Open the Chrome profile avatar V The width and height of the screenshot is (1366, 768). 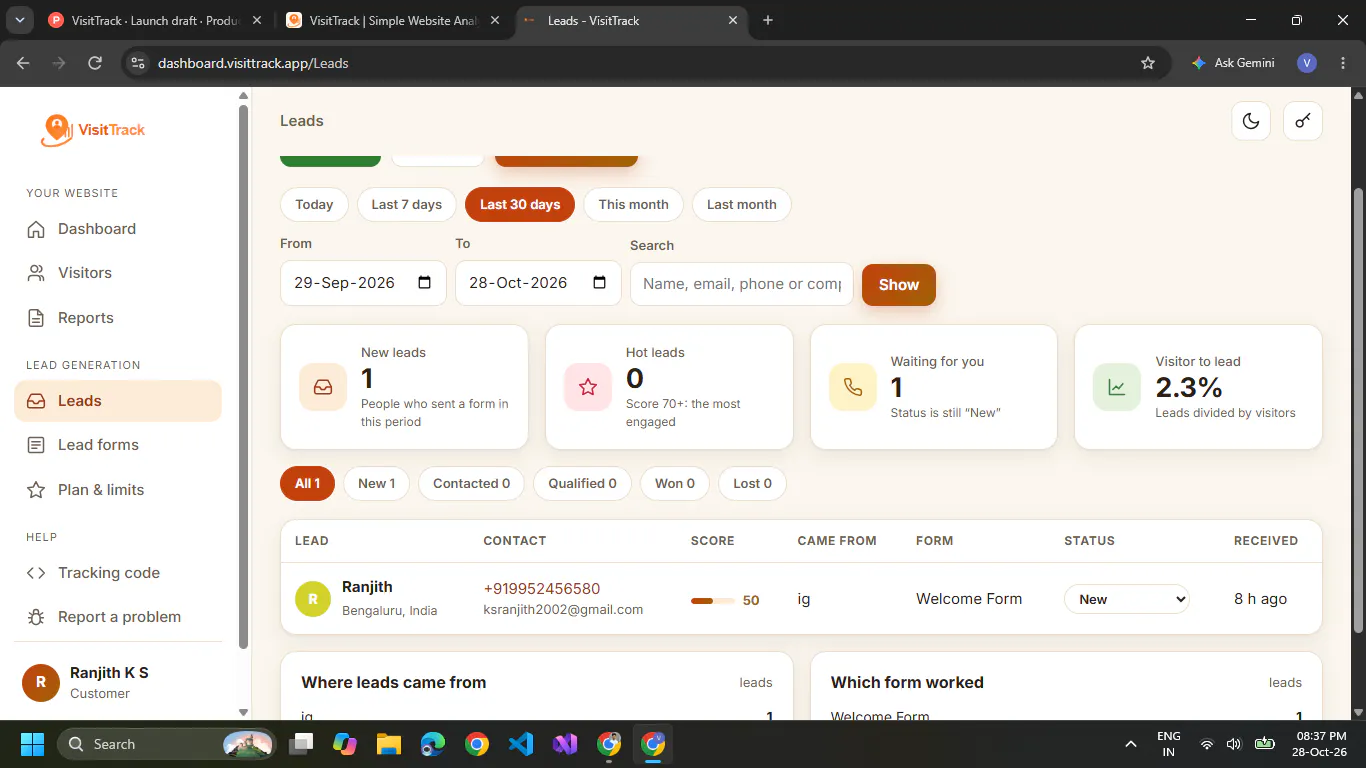[x=1307, y=63]
